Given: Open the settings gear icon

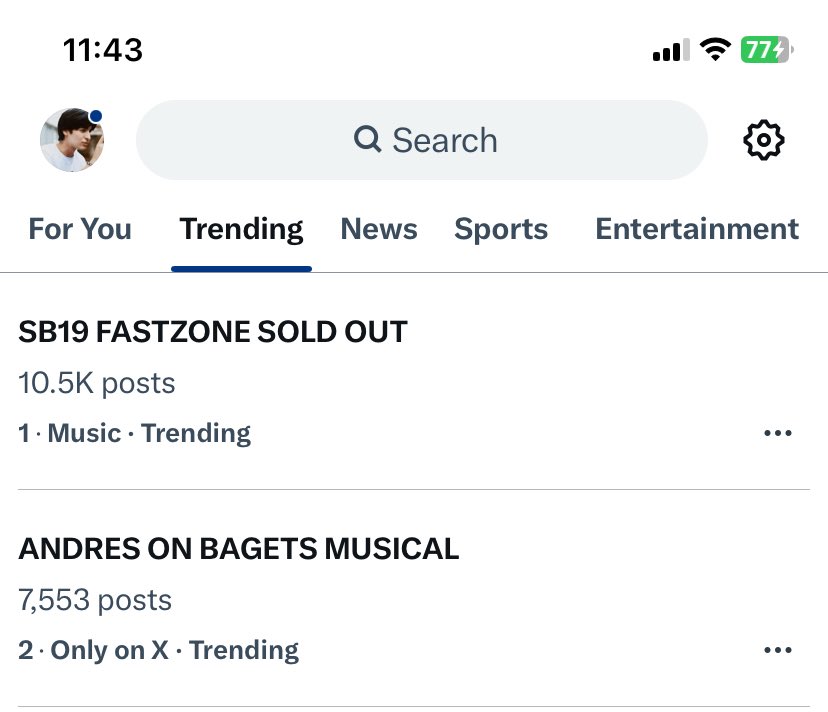Looking at the screenshot, I should (764, 140).
